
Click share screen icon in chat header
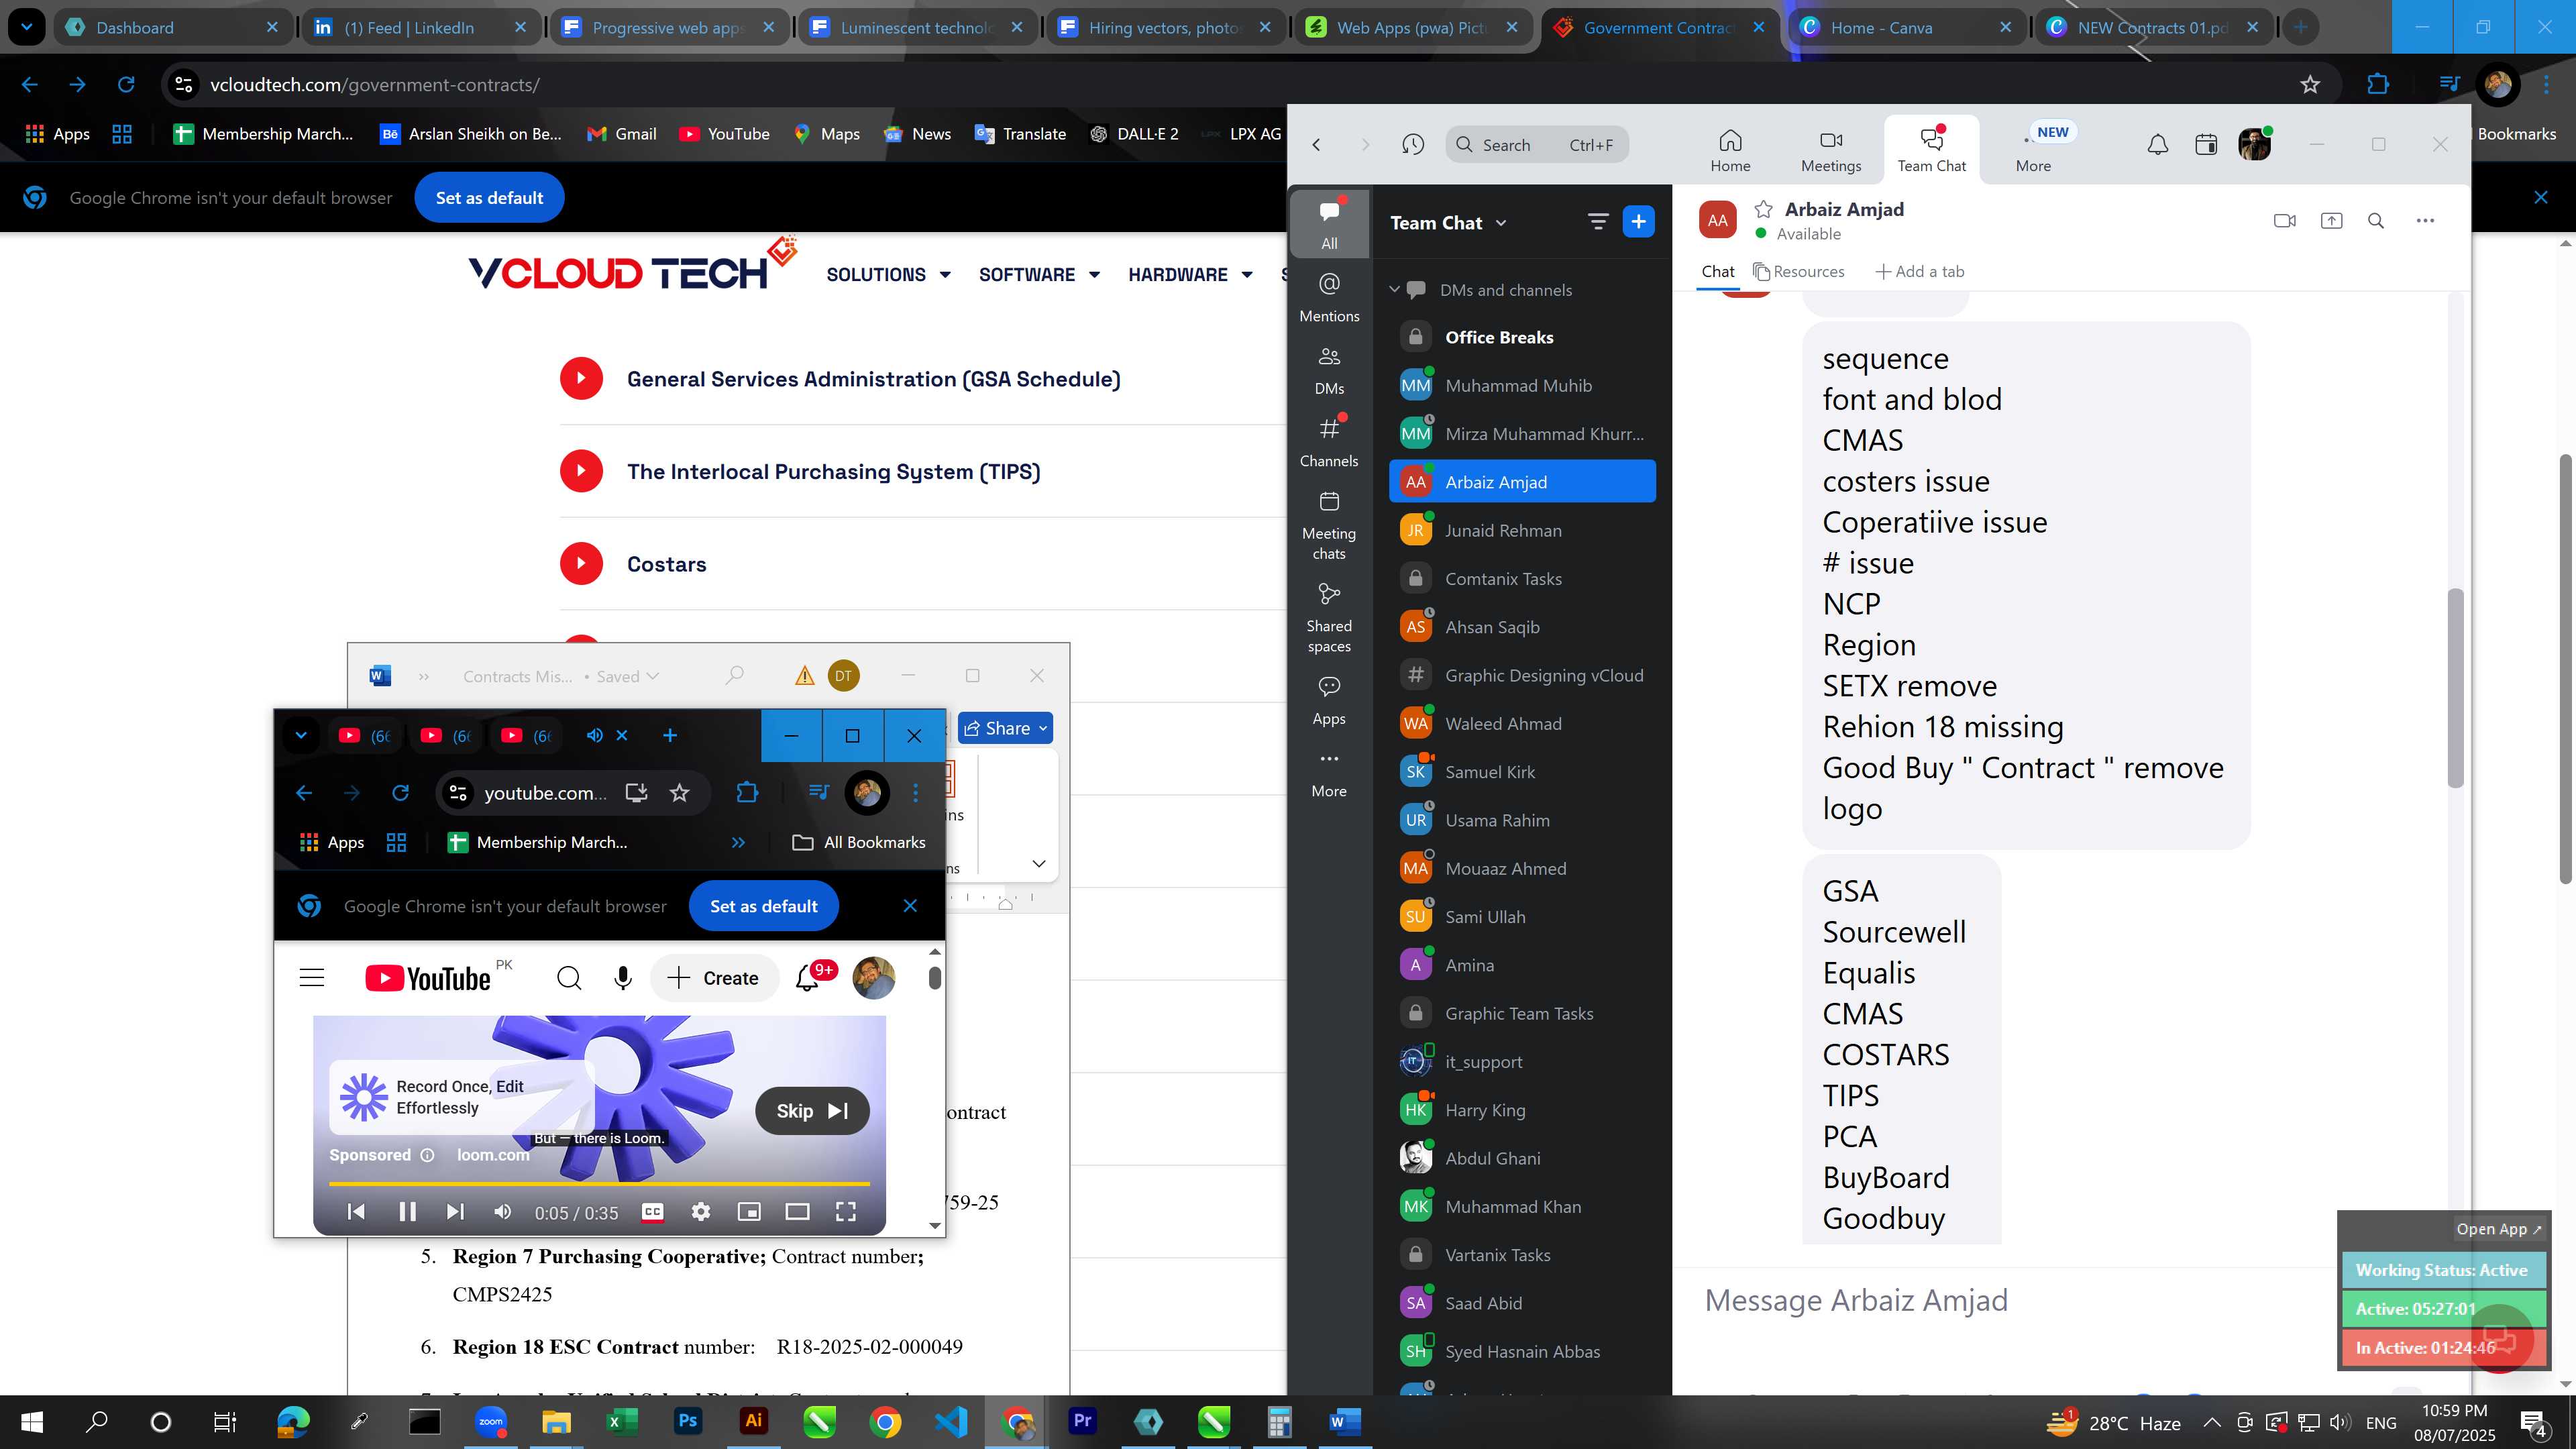tap(2331, 221)
